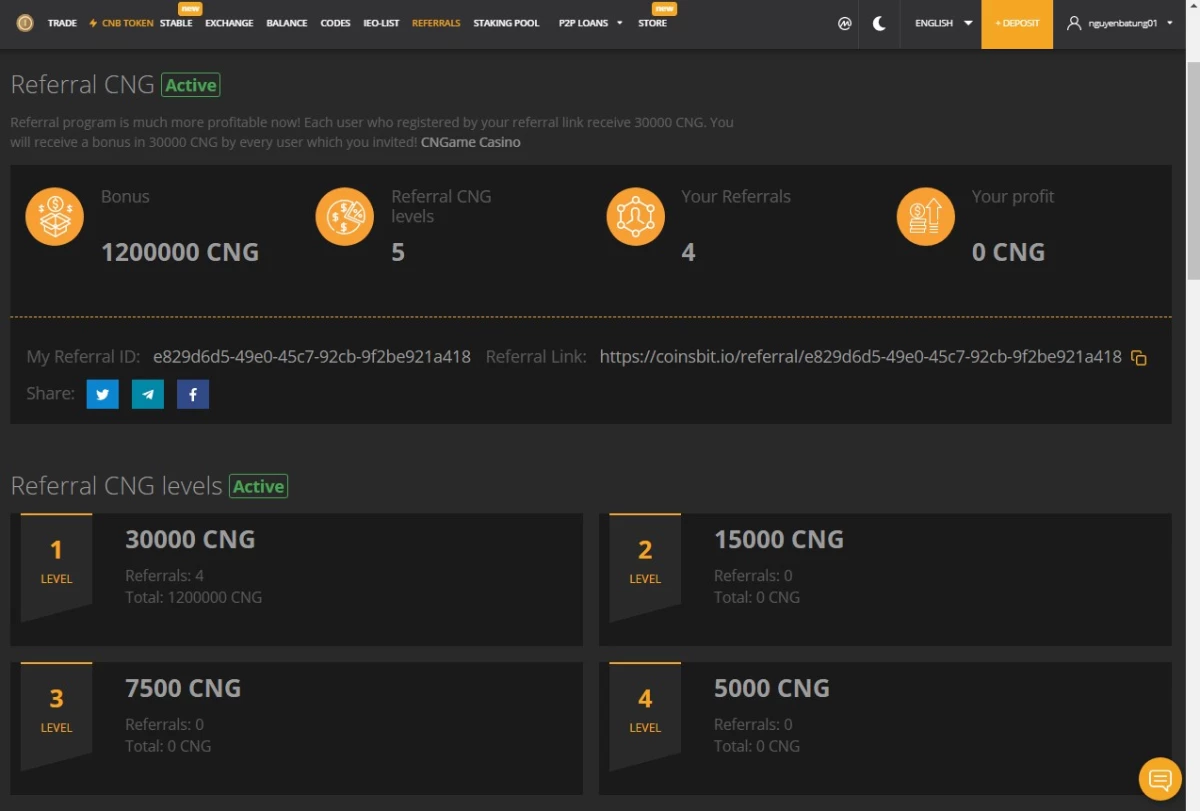Click the Referral CNG levels icon
Viewport: 1200px width, 811px height.
[x=345, y=216]
